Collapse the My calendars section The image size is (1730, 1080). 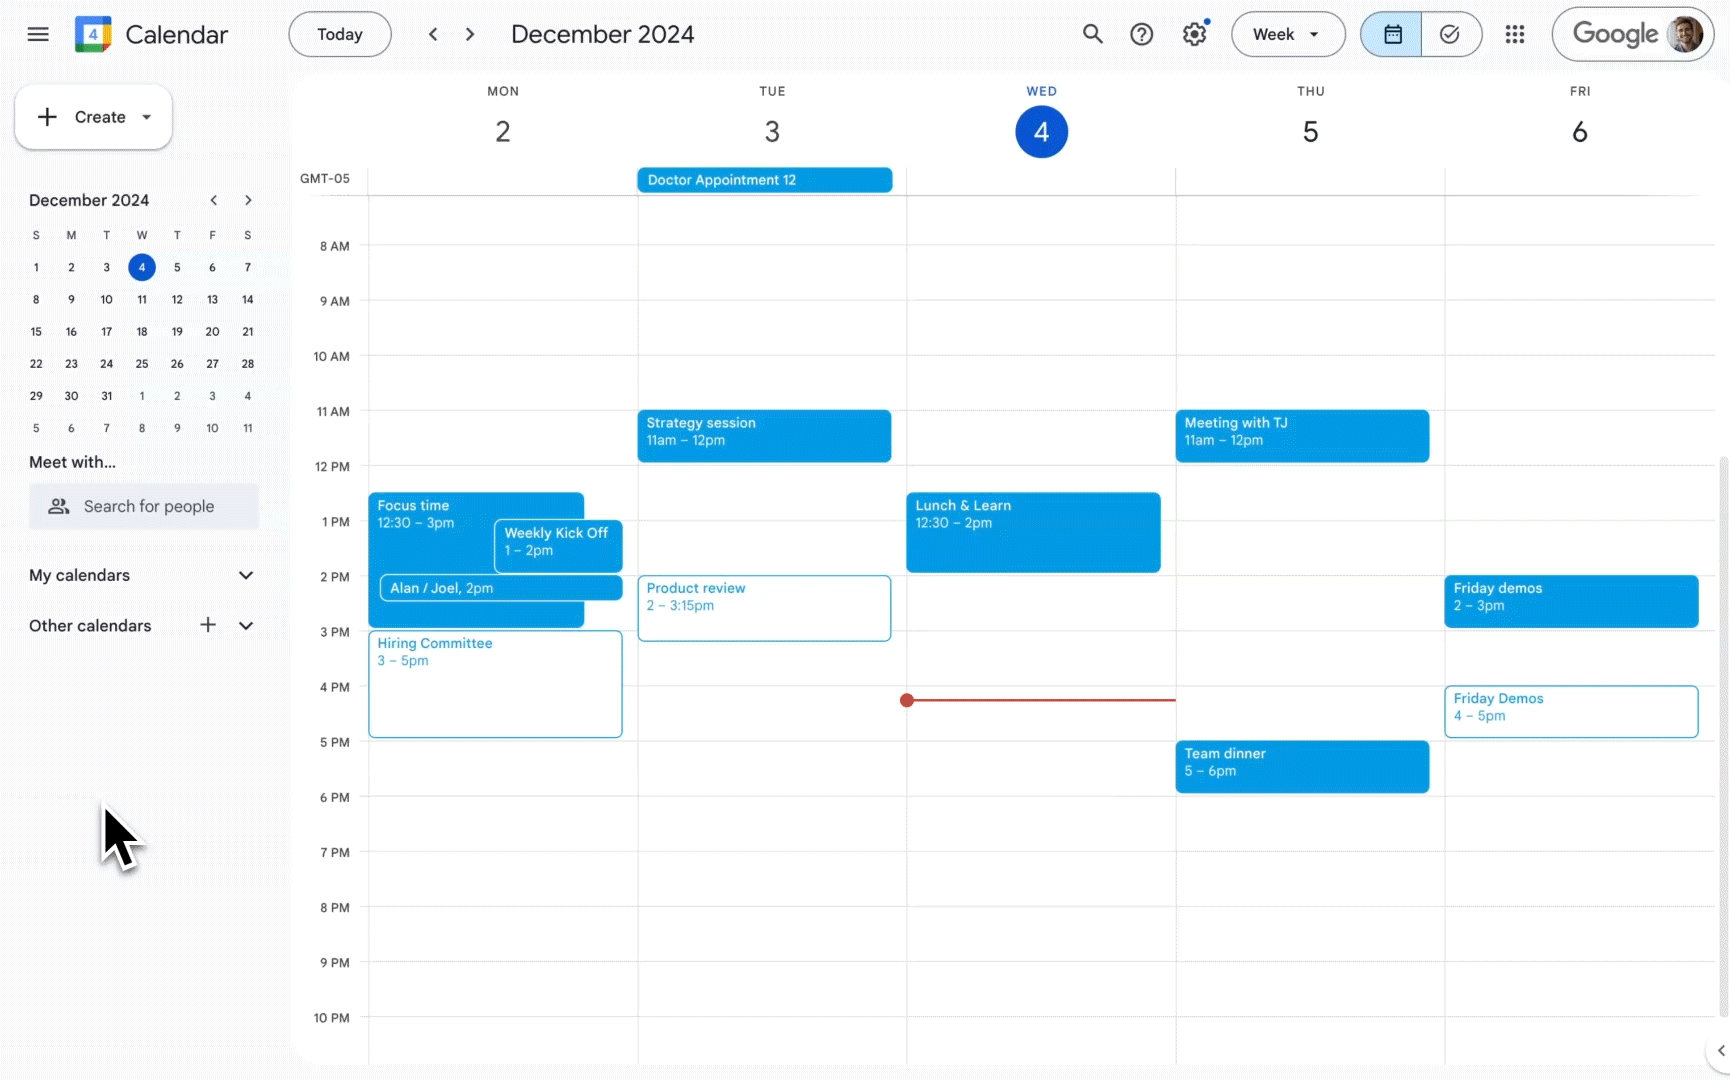[x=246, y=575]
